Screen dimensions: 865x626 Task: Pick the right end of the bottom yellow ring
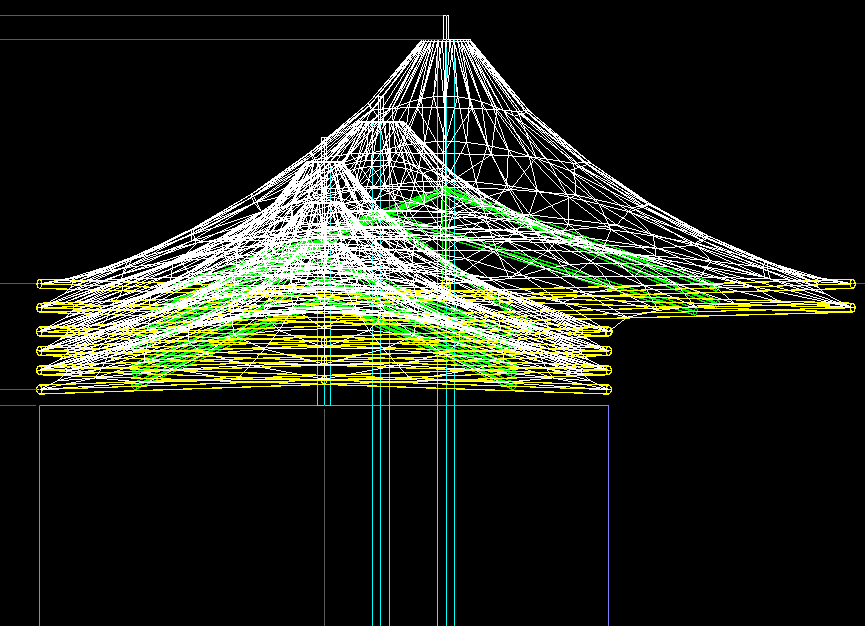pyautogui.click(x=607, y=389)
